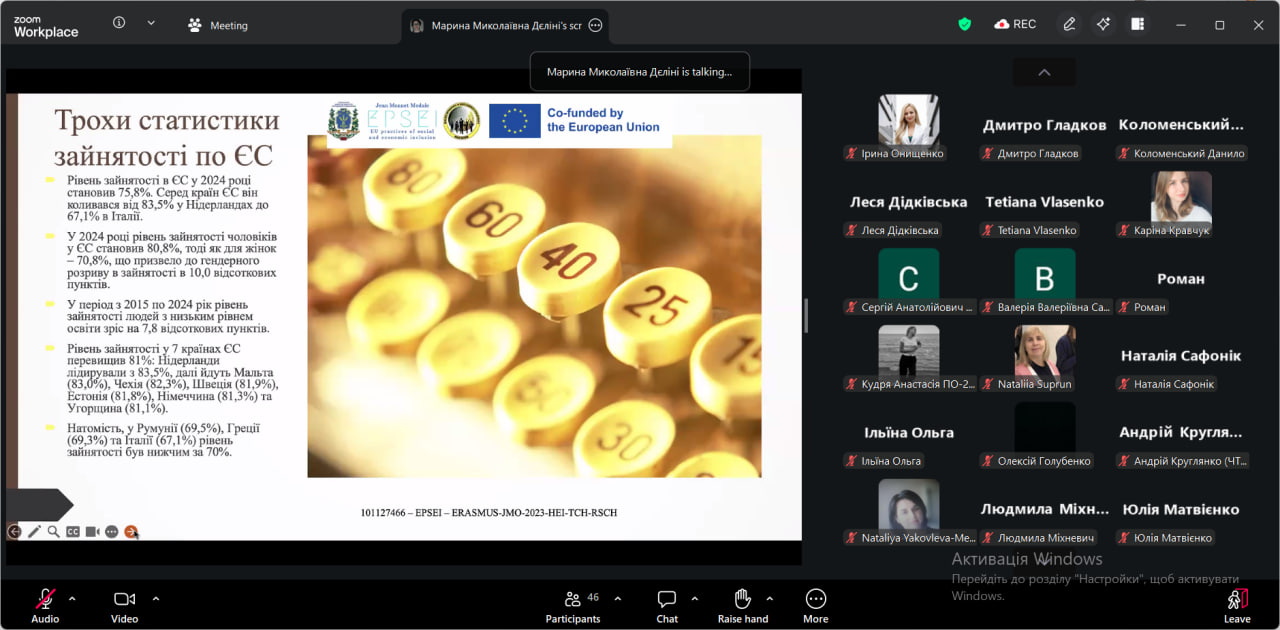The image size is (1280, 630).
Task: Unmute the microphone with Audio button
Action: click(x=45, y=605)
